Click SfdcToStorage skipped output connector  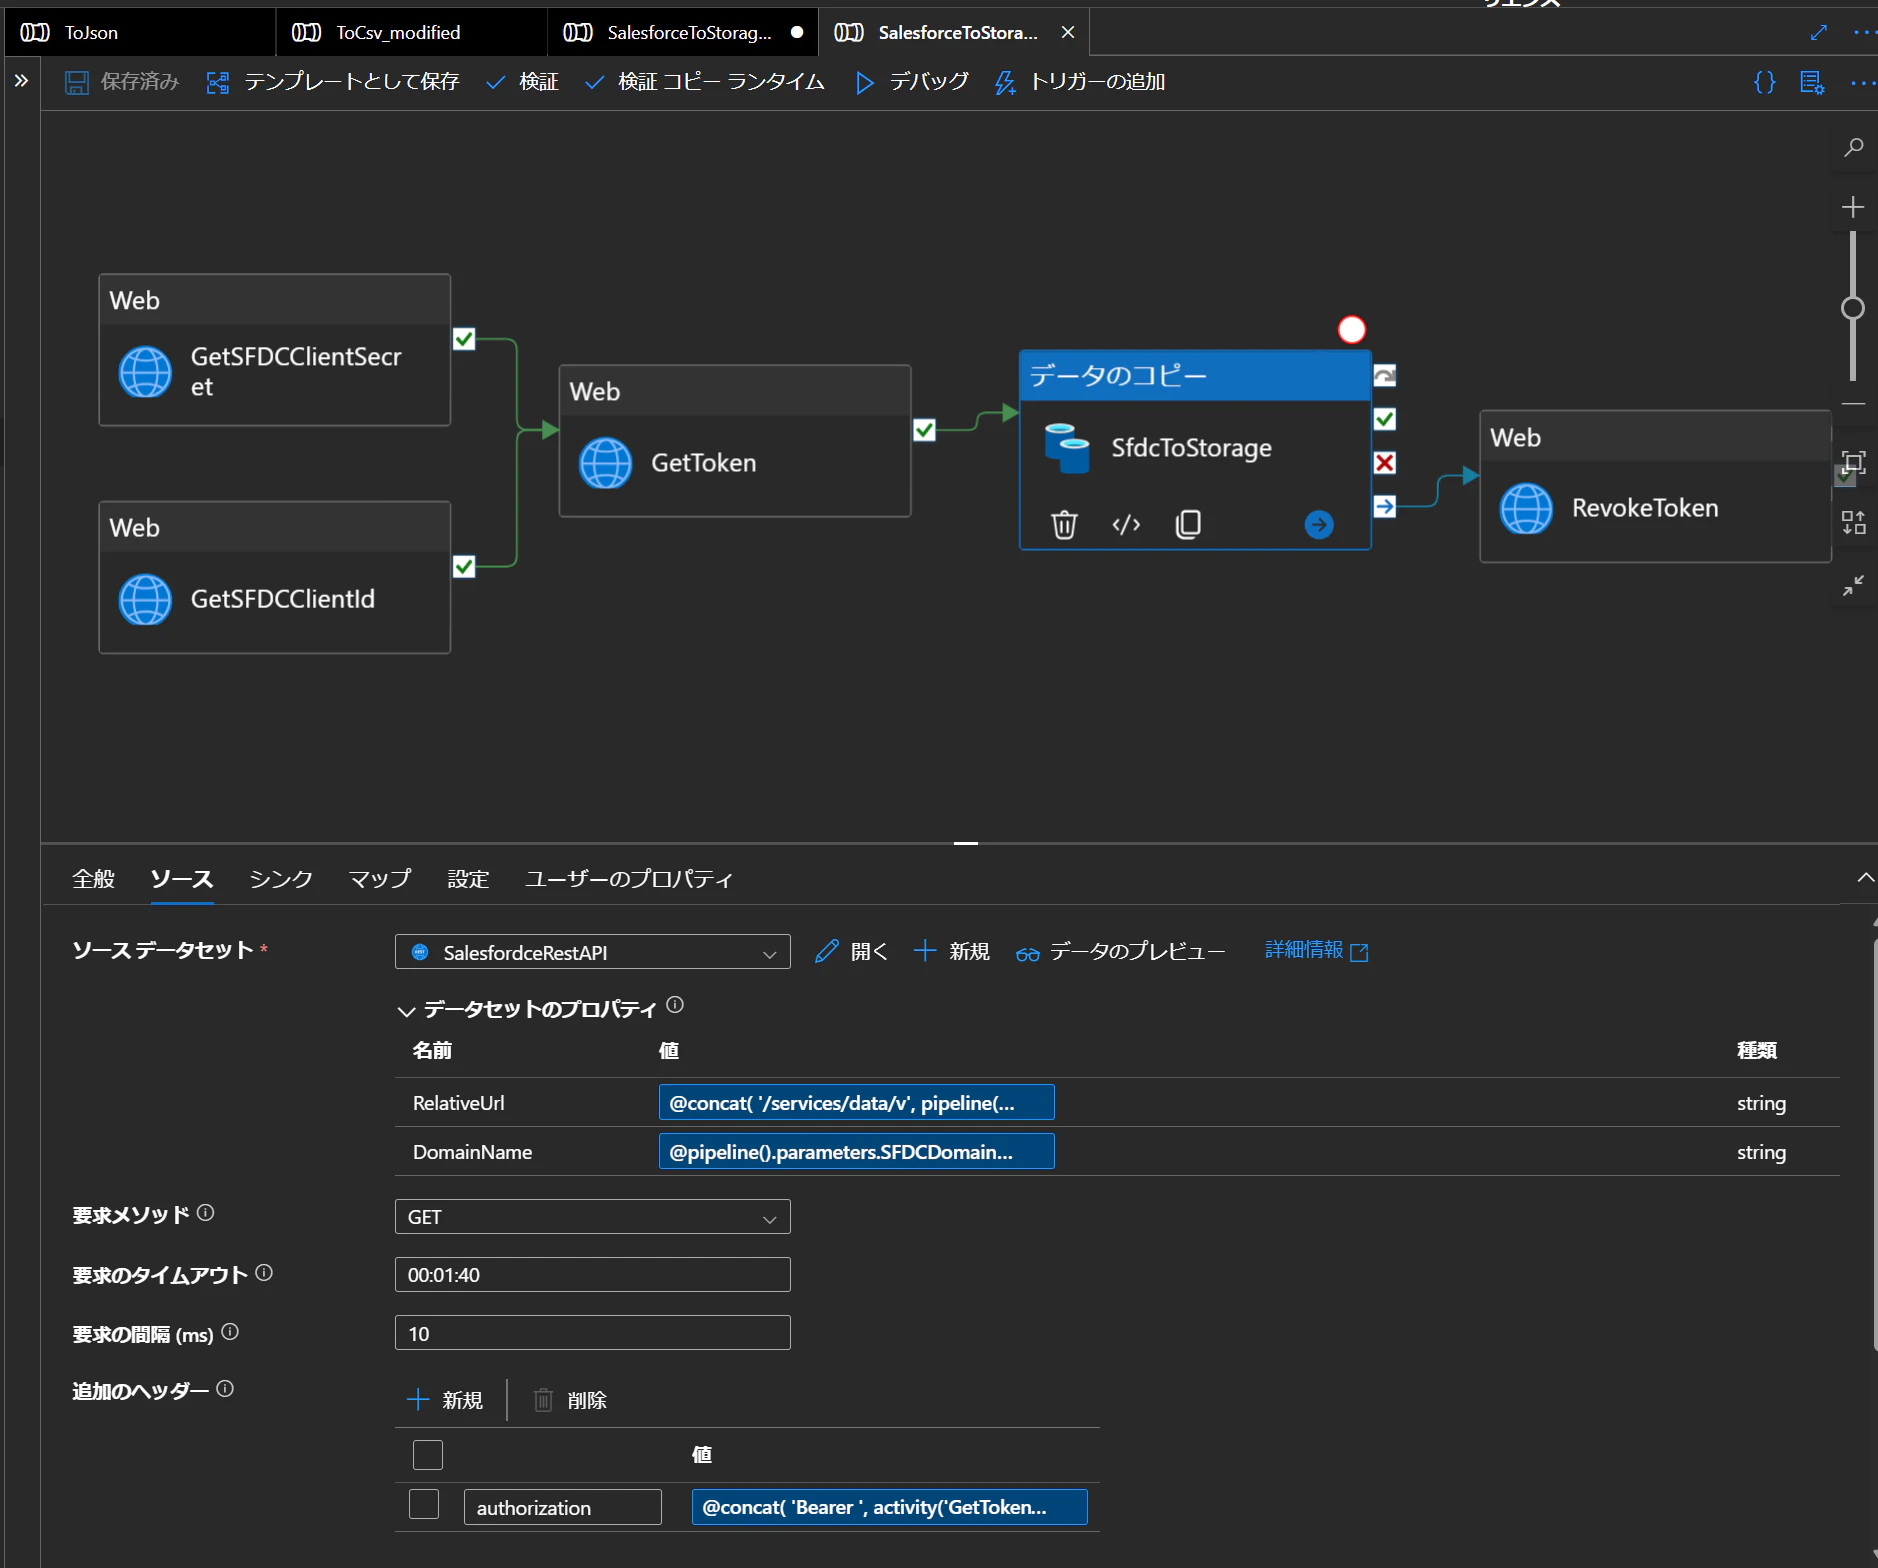[1385, 376]
